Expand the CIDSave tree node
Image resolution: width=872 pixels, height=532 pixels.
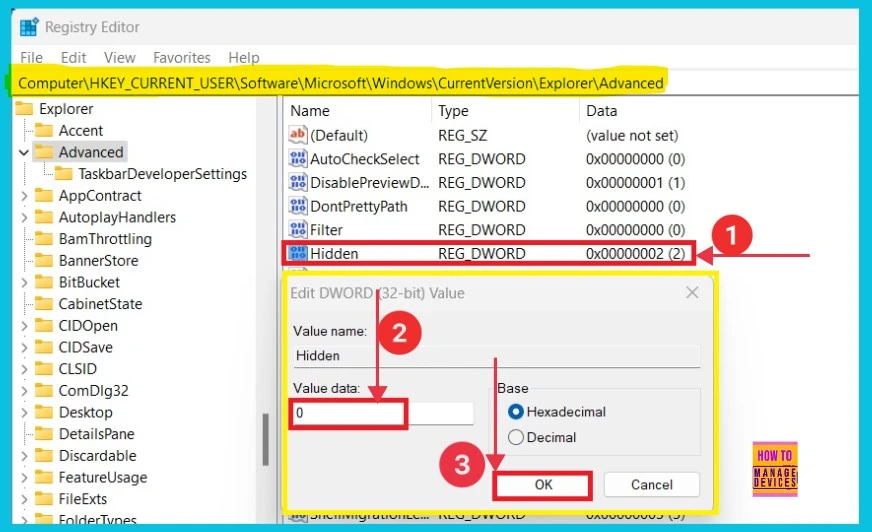[x=24, y=347]
